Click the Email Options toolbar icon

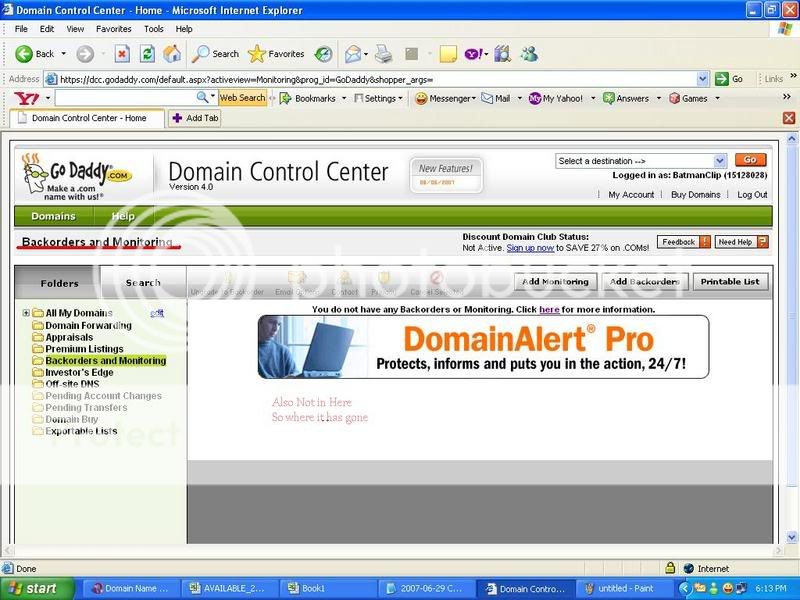[297, 279]
